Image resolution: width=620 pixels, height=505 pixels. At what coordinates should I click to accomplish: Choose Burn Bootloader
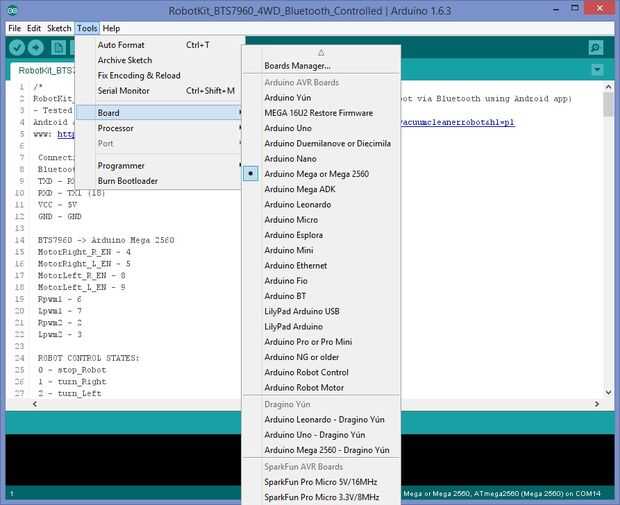158,181
